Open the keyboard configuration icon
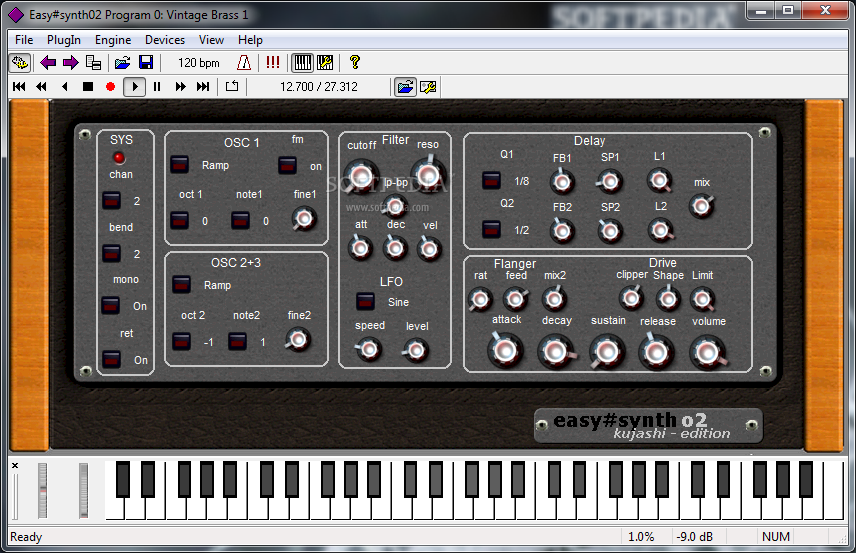The width and height of the screenshot is (856, 553). [x=325, y=63]
